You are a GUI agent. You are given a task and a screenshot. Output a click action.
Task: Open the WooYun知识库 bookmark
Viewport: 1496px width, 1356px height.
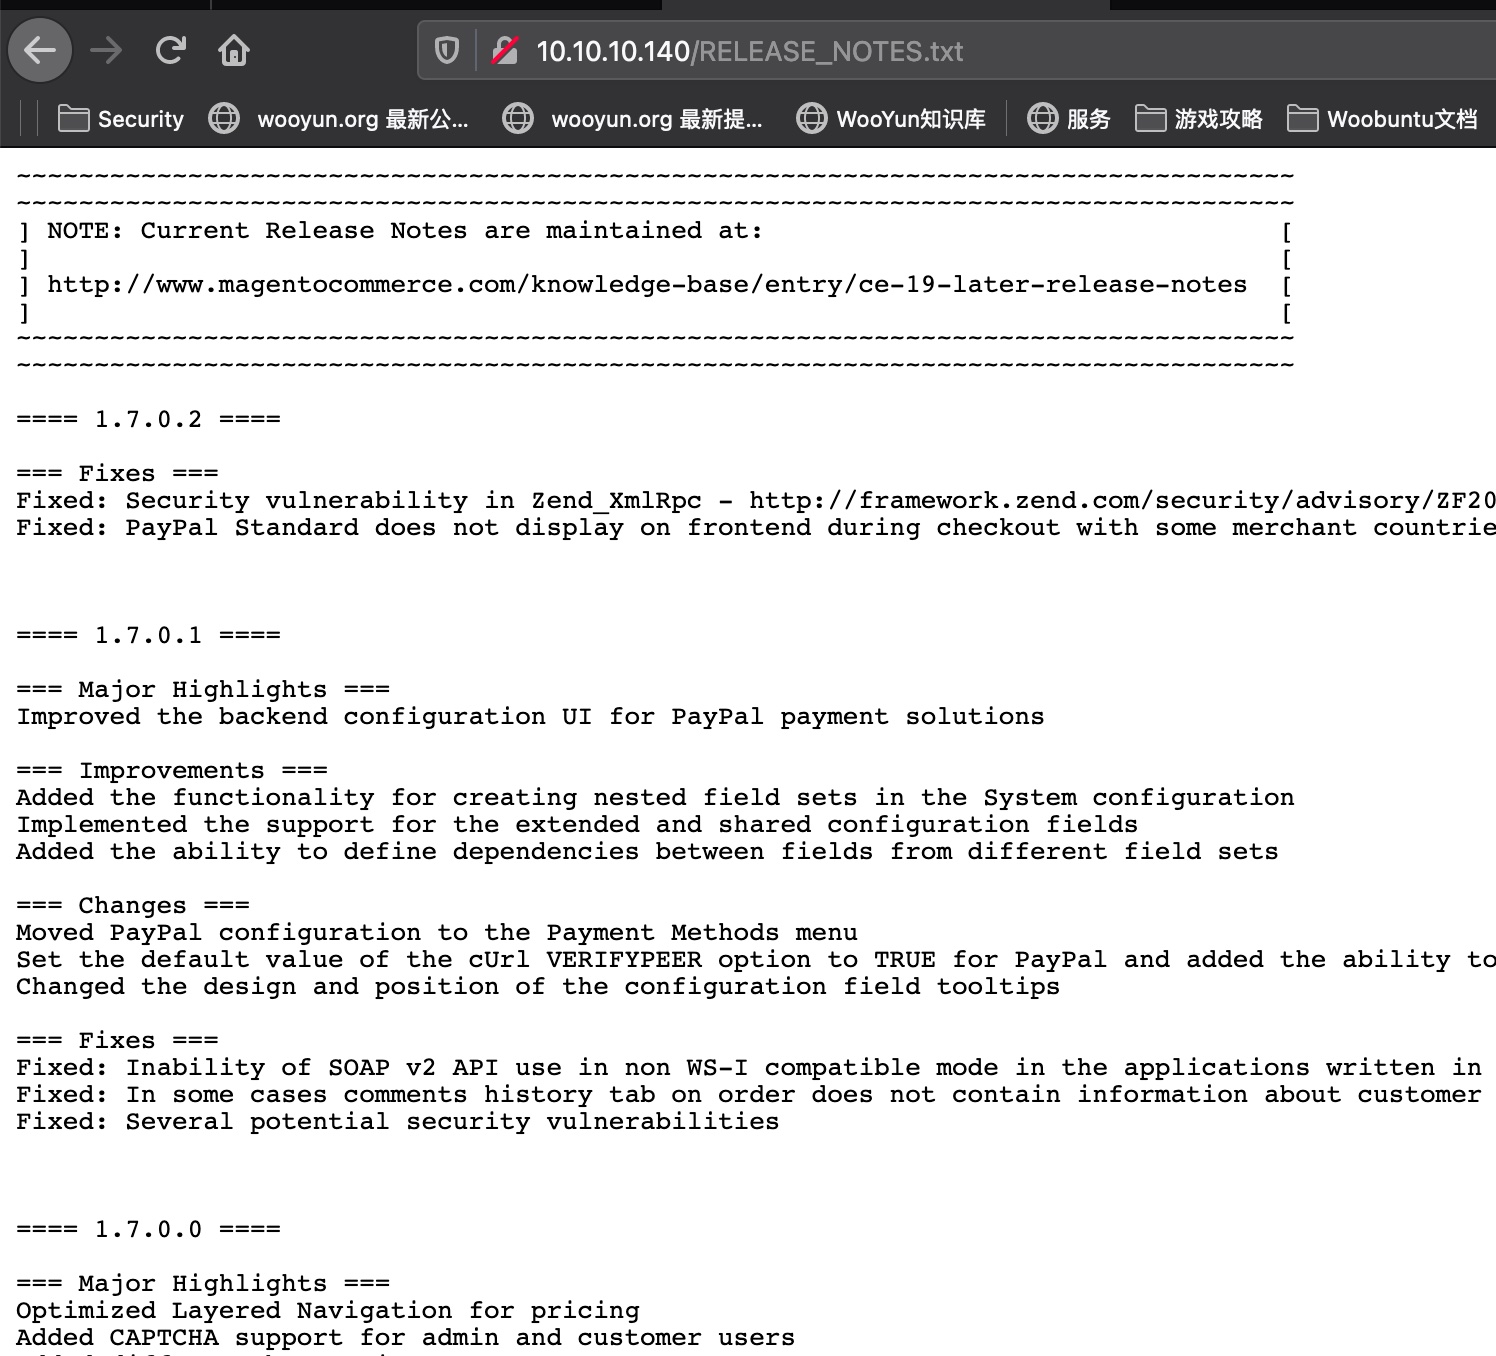[x=891, y=119]
